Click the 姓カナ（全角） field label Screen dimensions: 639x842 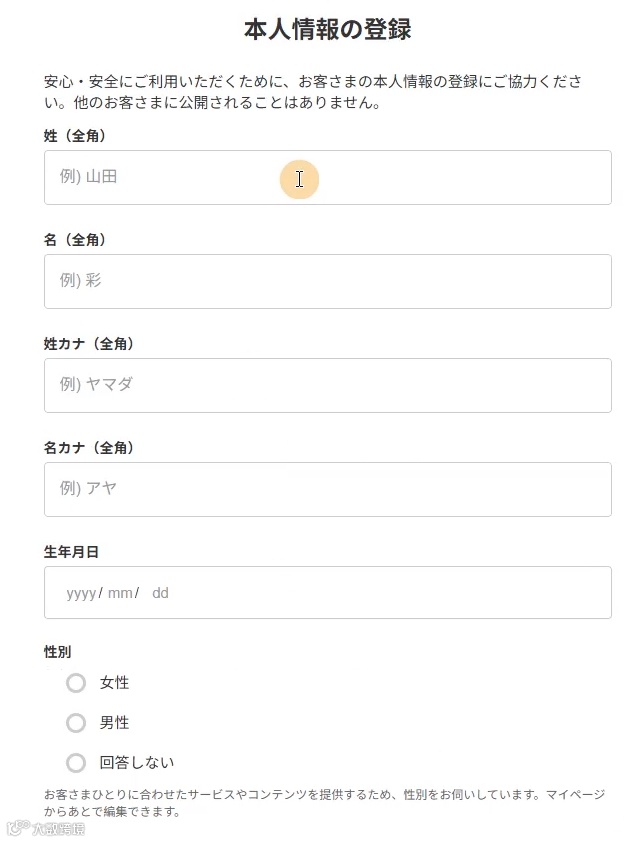tap(89, 344)
